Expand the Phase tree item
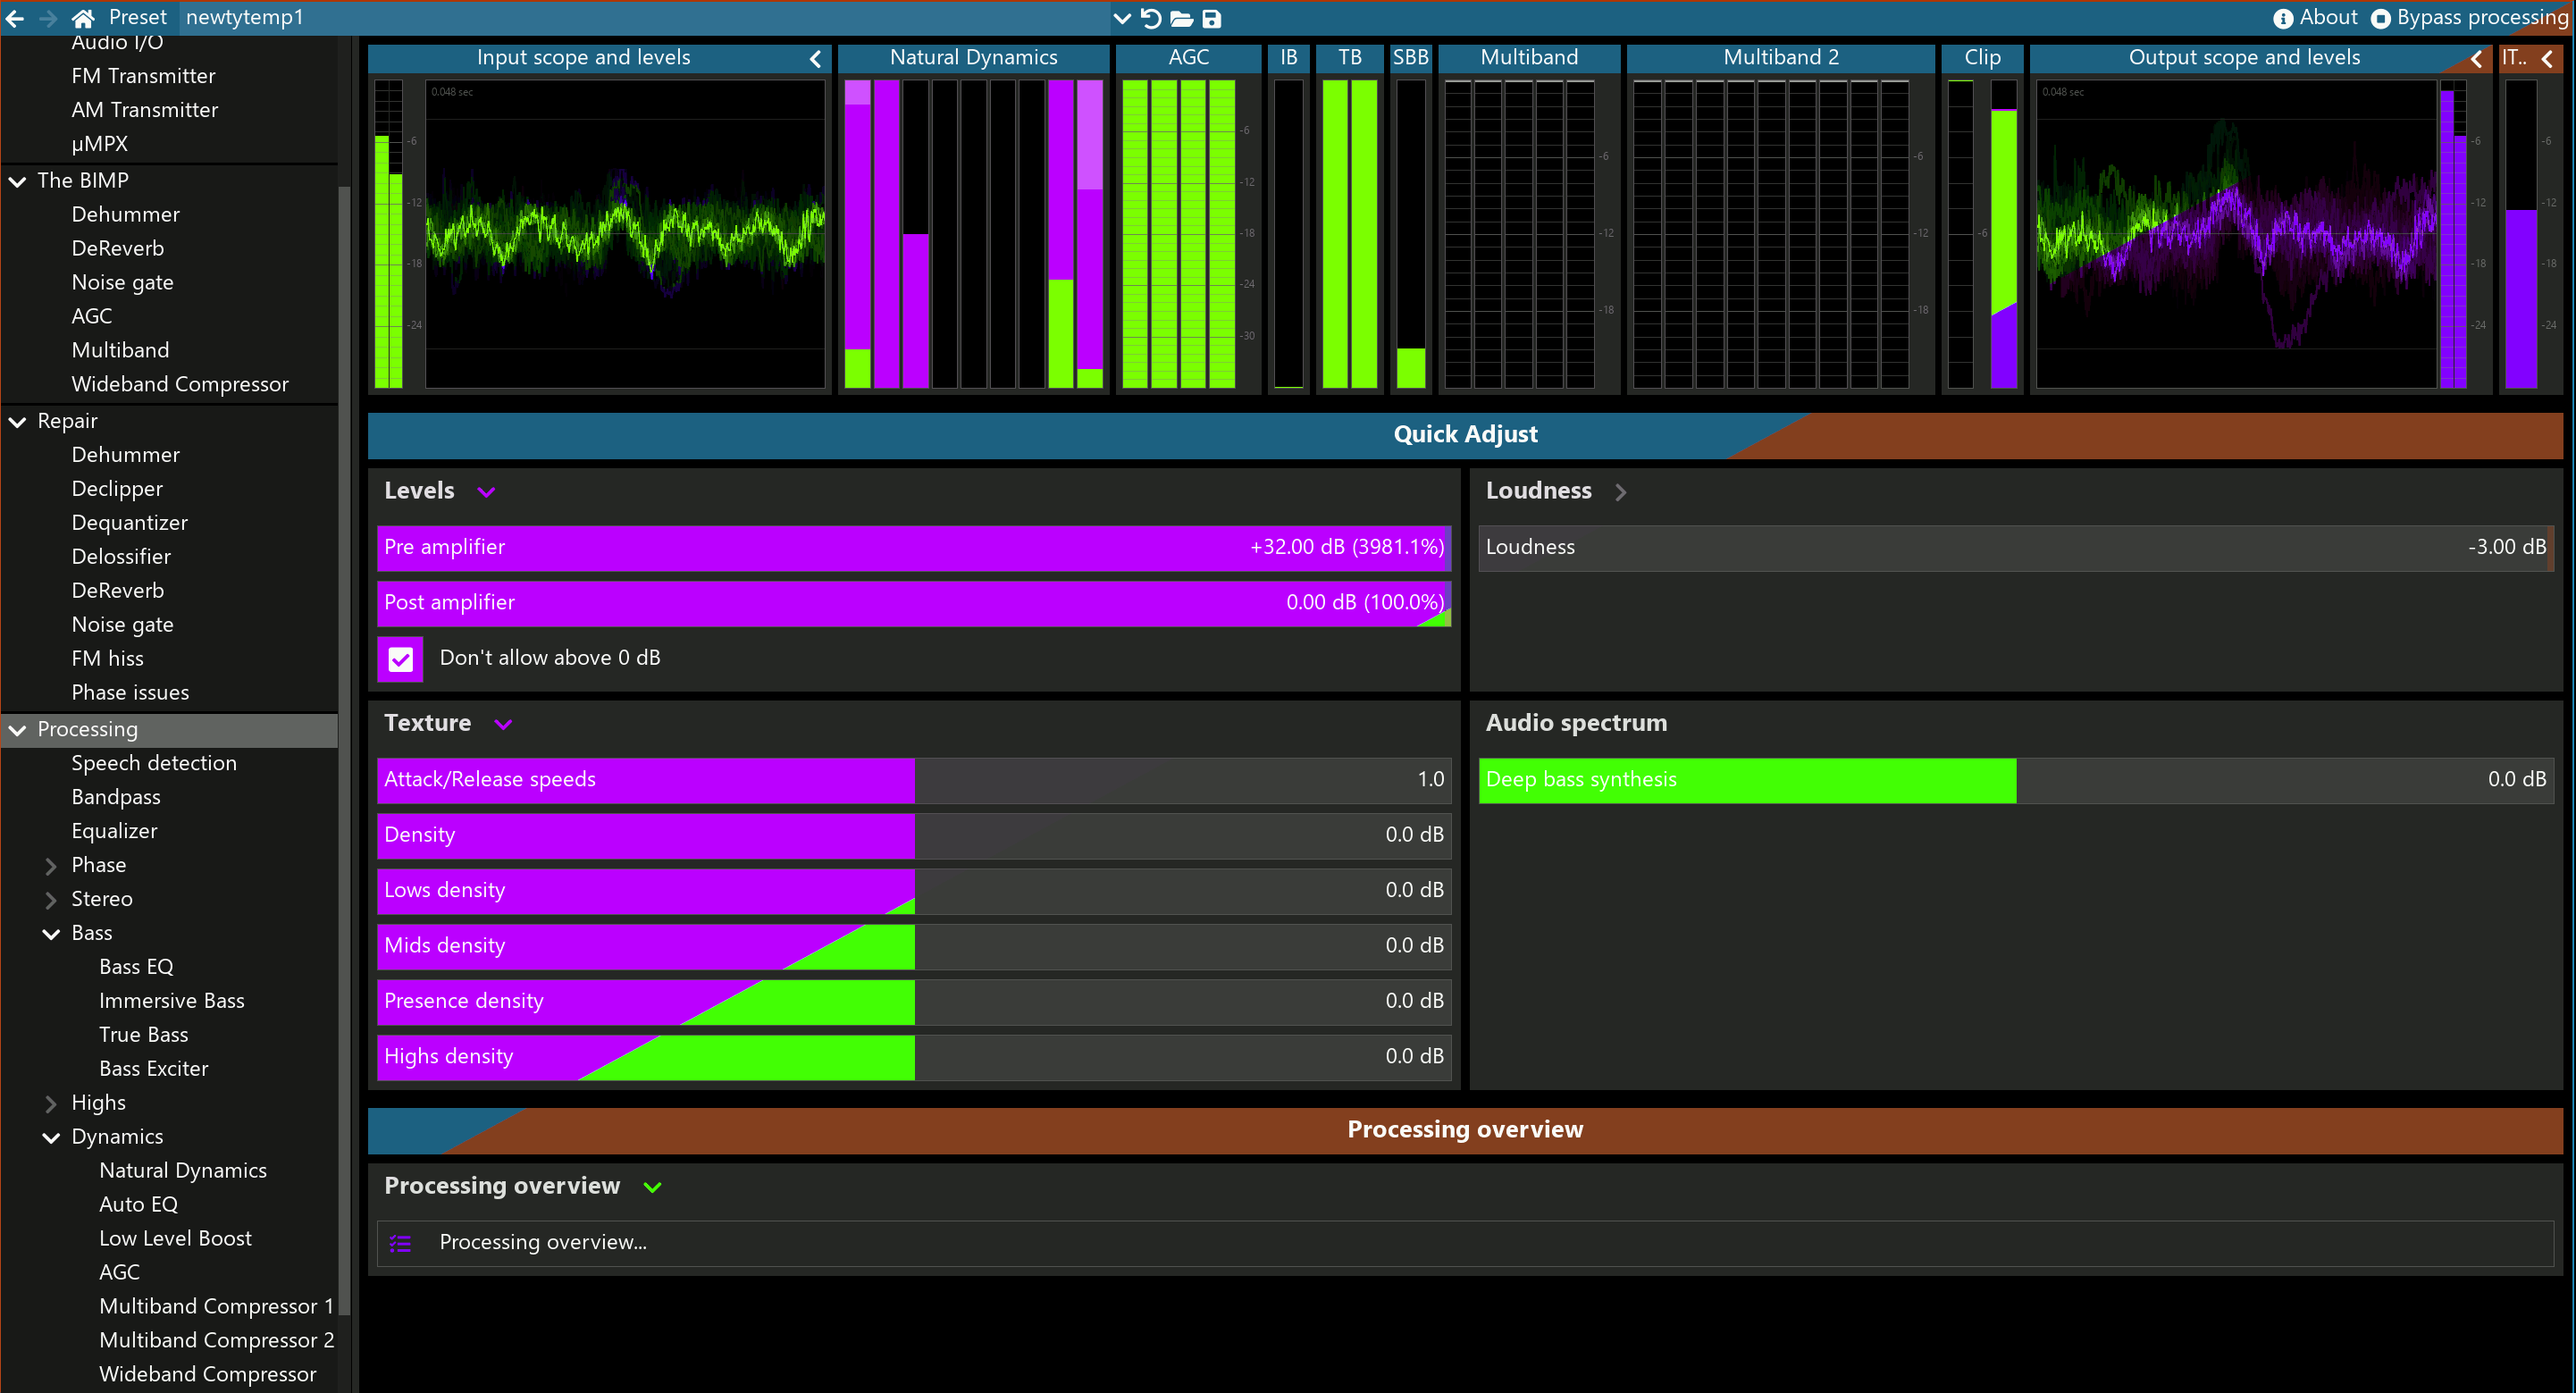Screen dimensions: 2576x1393 [x=51, y=866]
